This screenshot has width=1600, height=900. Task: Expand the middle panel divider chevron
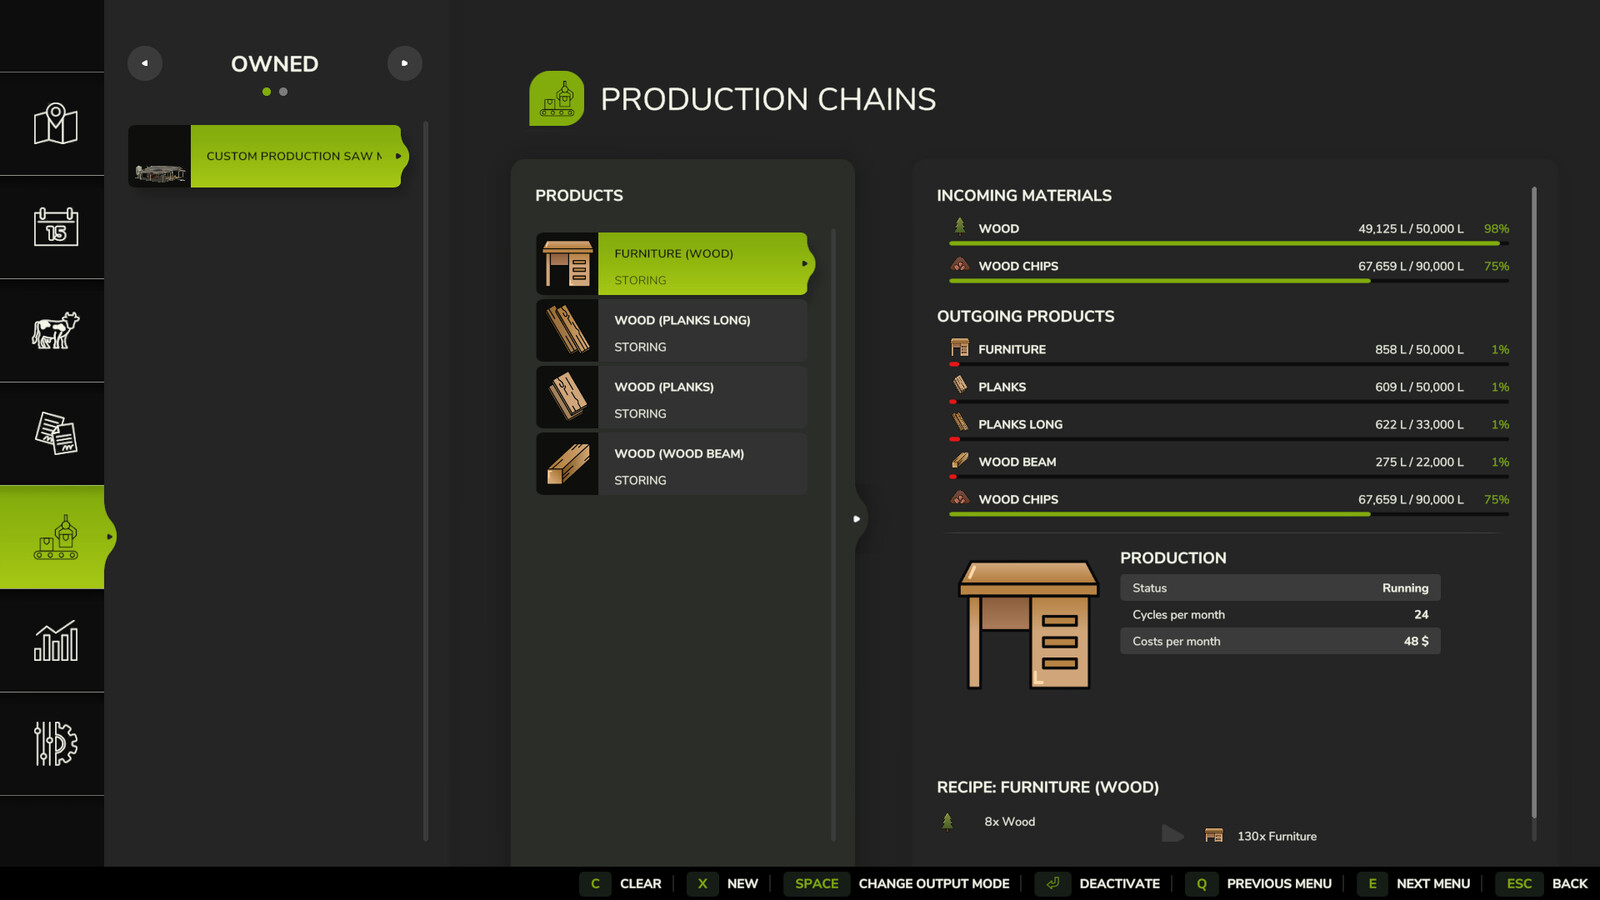pos(857,518)
